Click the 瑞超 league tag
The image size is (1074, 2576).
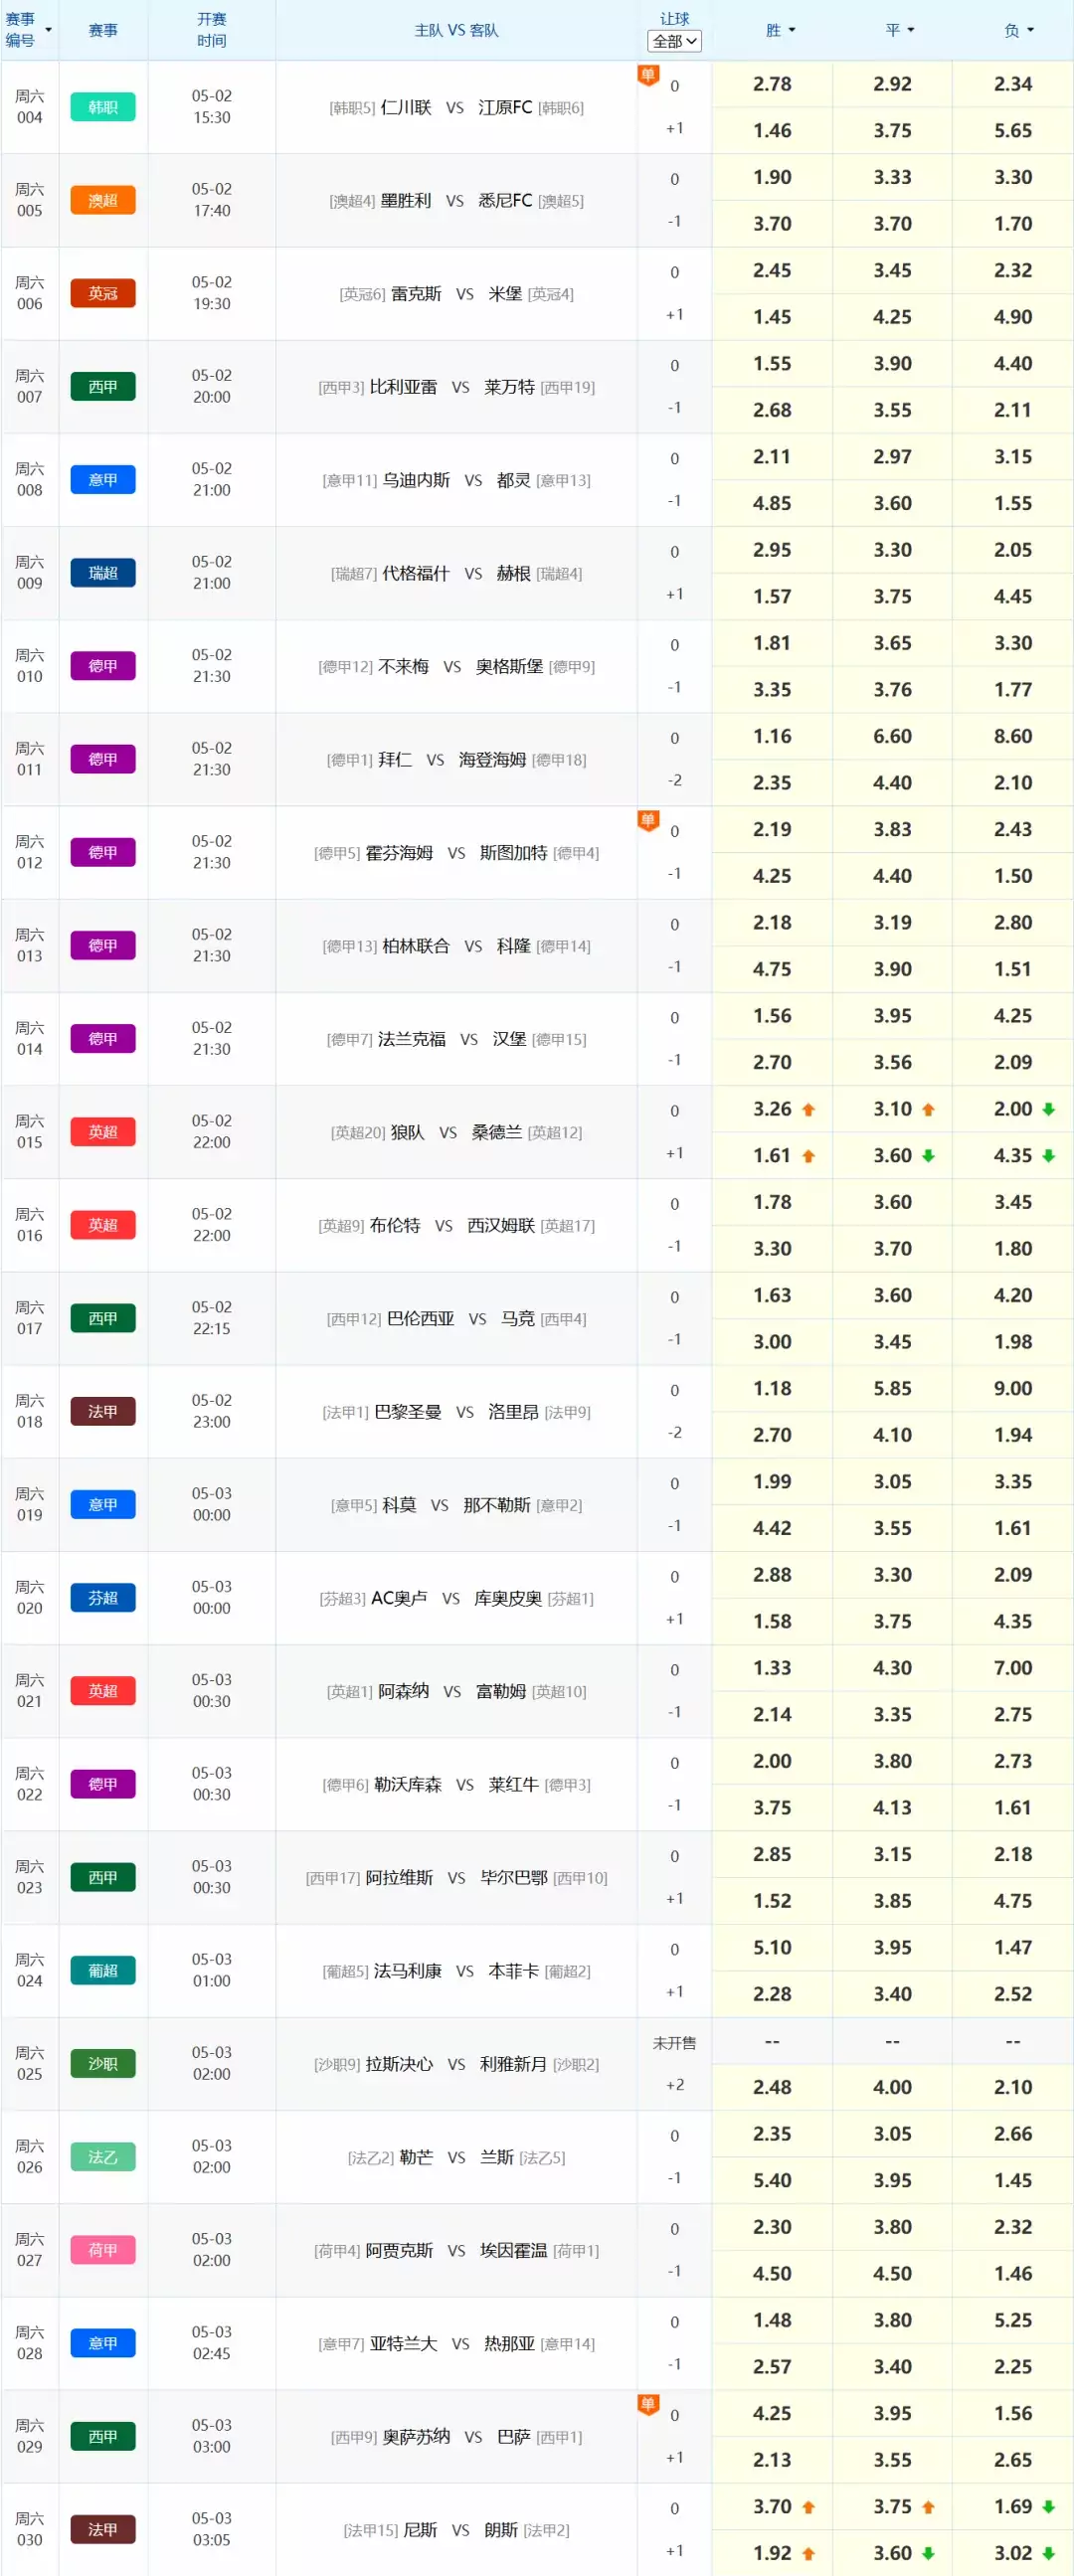click(103, 573)
